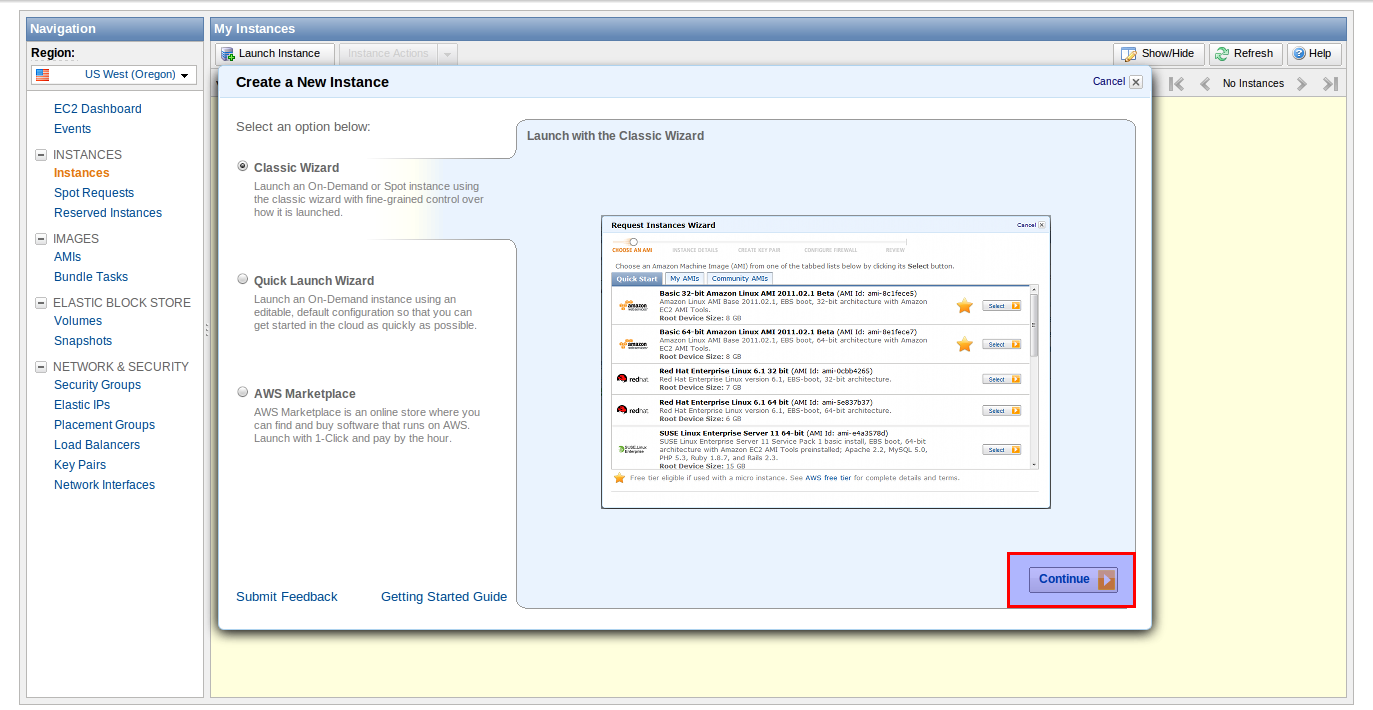Select the Quick Launch Wizard radio button
This screenshot has height=710, width=1373.
tap(243, 280)
